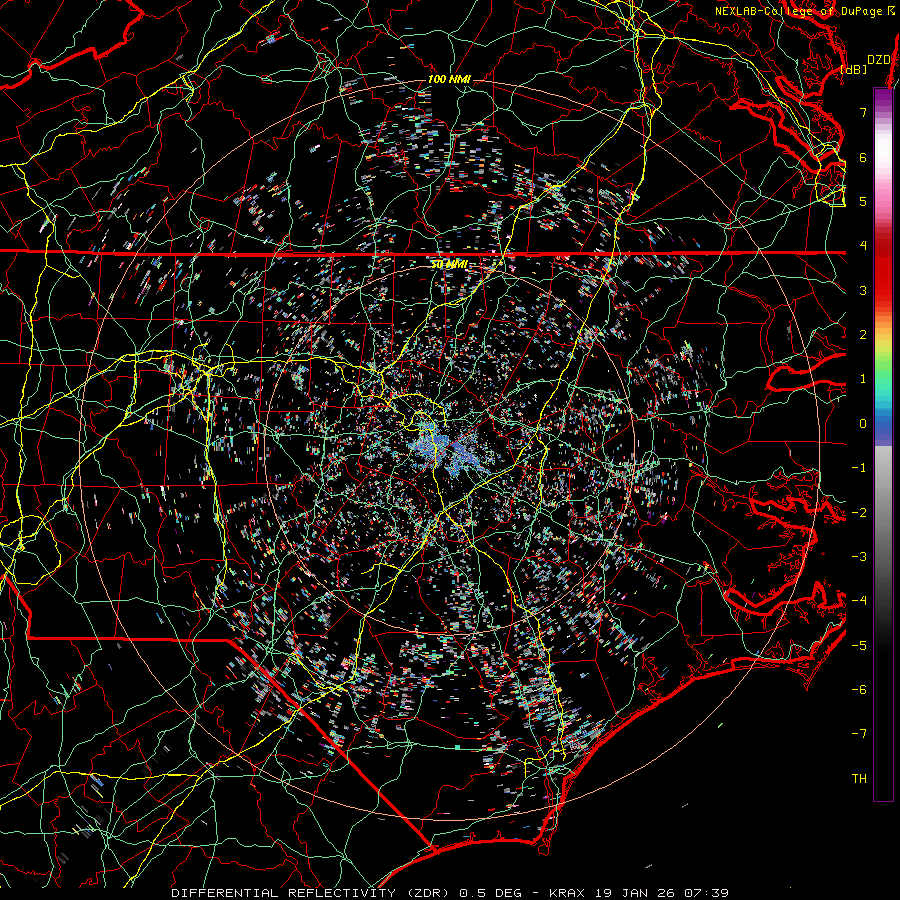Click the 1 dB label on the colorbar

pyautogui.click(x=863, y=379)
